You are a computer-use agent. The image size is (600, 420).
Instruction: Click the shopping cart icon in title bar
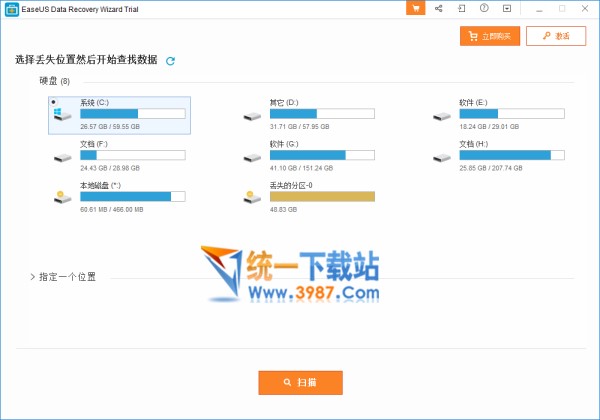click(x=416, y=9)
